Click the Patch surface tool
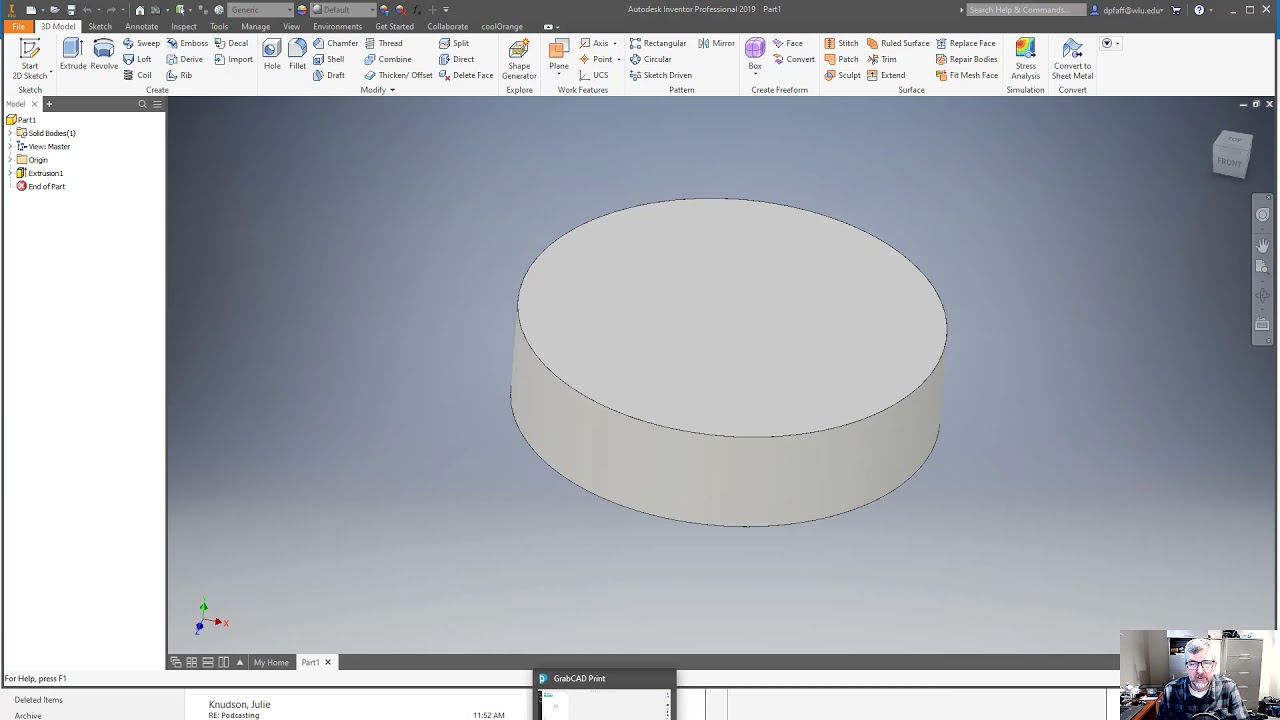Viewport: 1280px width, 720px height. (841, 59)
